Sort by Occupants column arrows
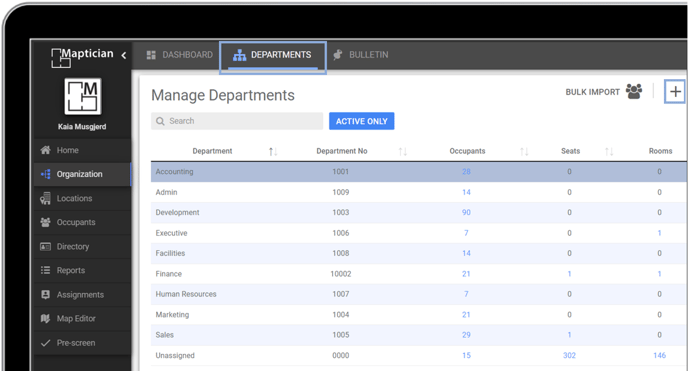 524,151
